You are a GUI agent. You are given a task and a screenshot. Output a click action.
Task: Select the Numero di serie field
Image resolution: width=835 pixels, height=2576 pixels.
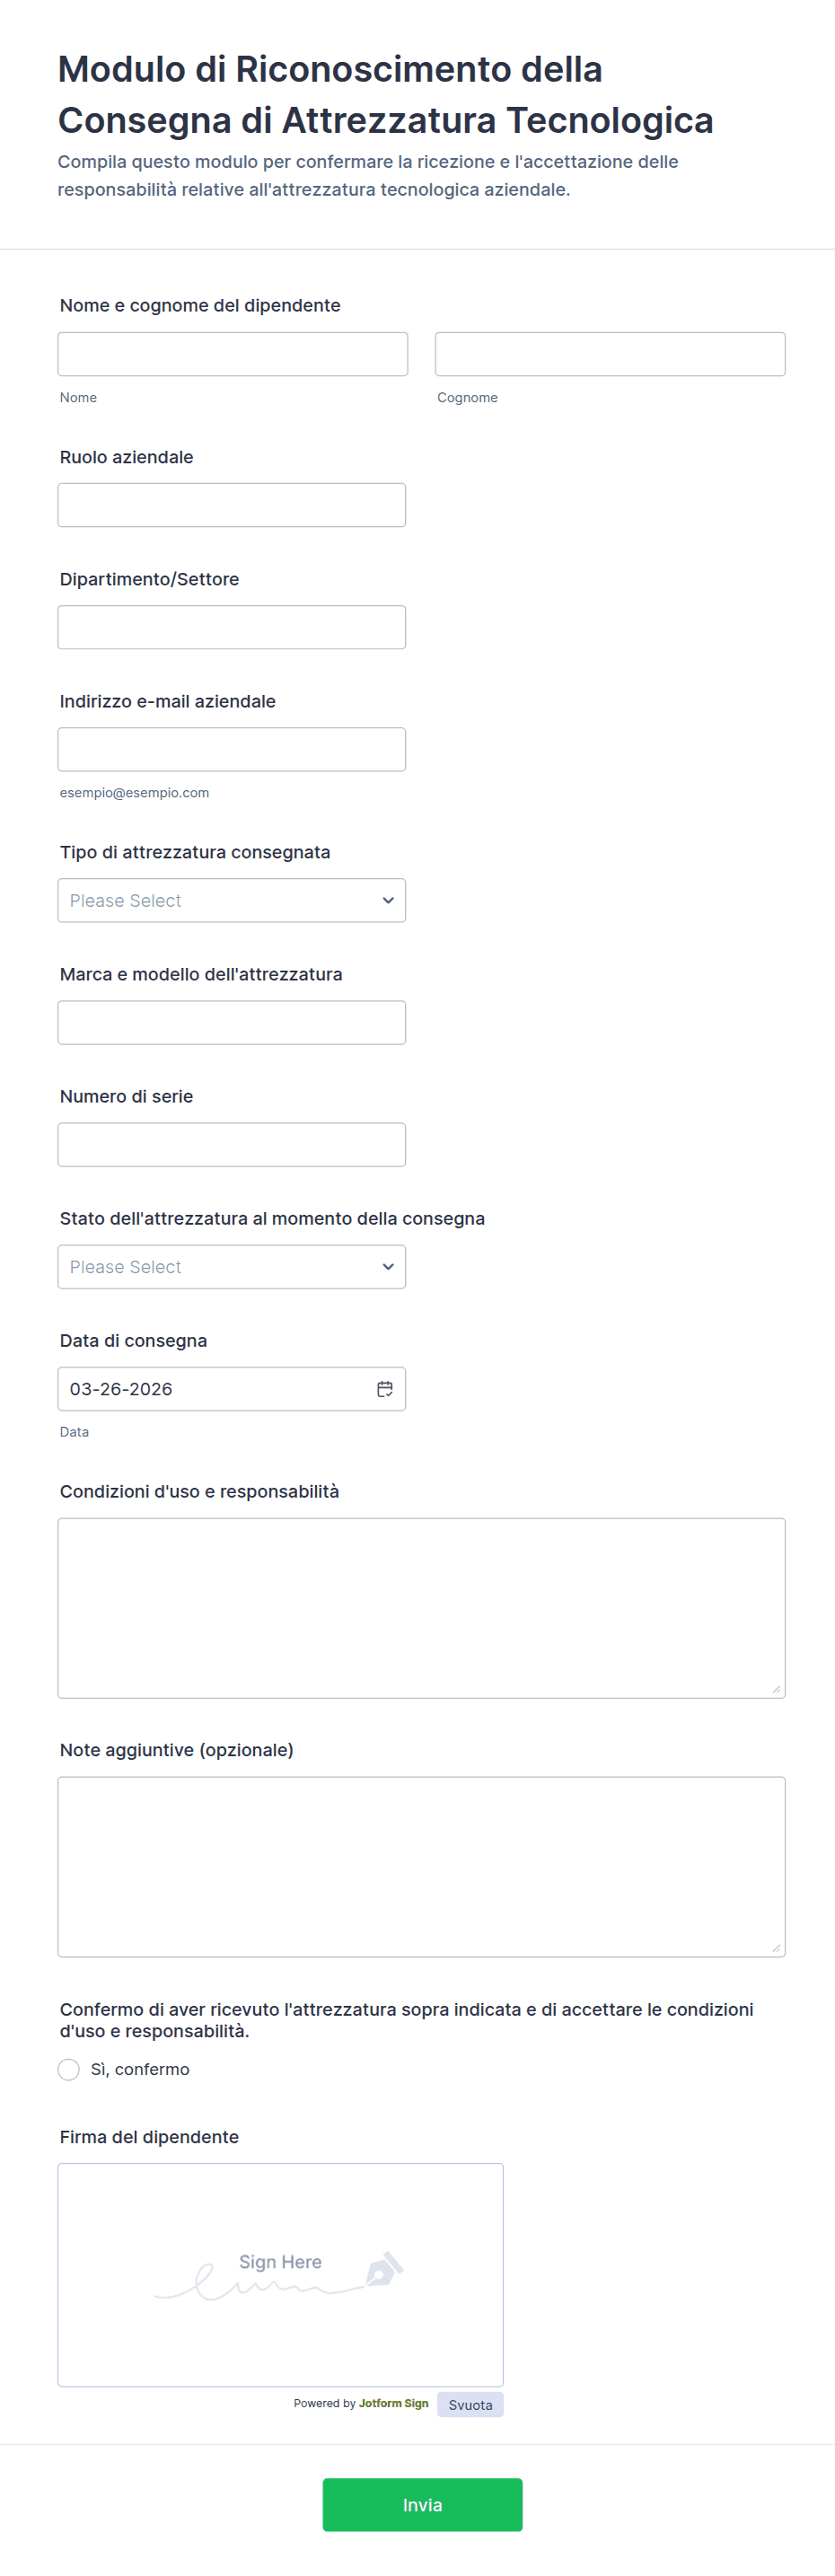(232, 1145)
